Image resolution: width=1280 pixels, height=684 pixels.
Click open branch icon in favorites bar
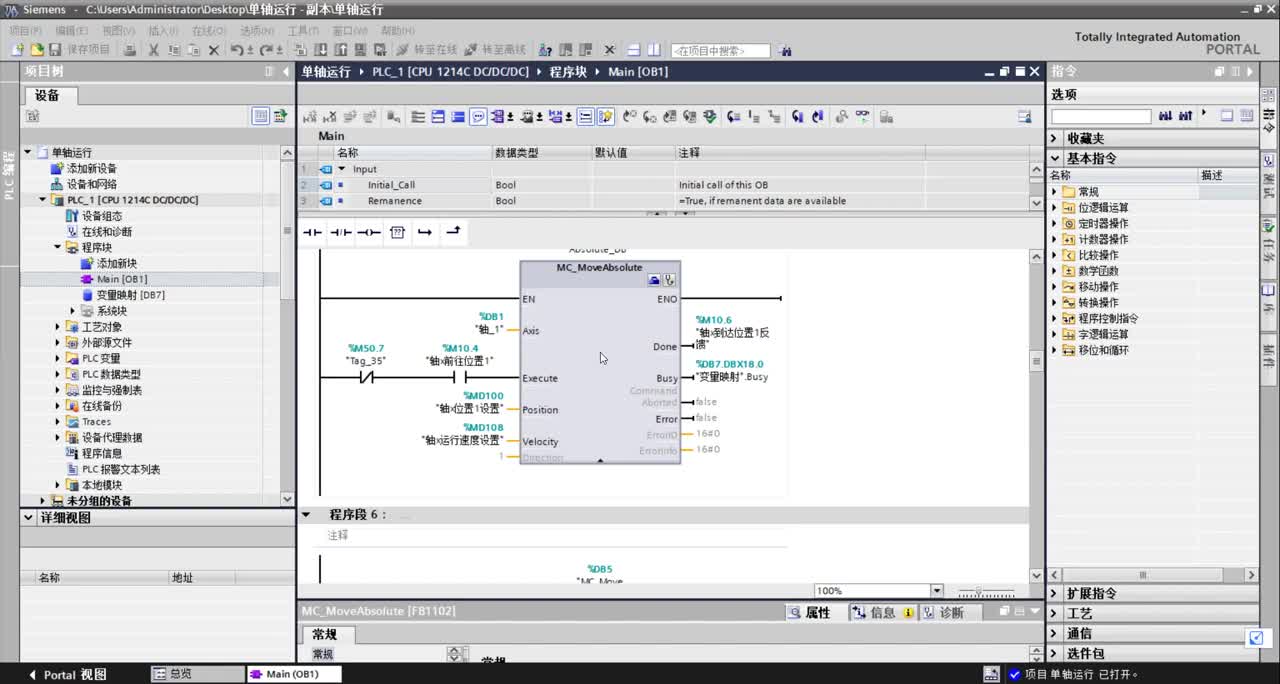425,232
